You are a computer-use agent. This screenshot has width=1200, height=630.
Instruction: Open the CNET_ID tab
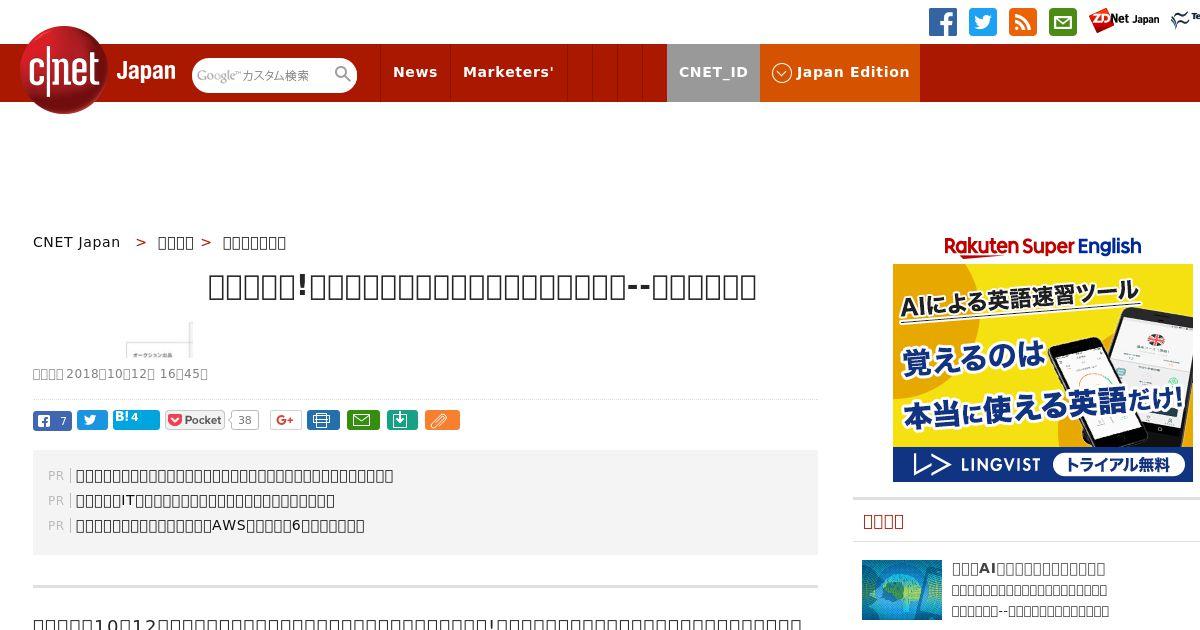[x=713, y=72]
